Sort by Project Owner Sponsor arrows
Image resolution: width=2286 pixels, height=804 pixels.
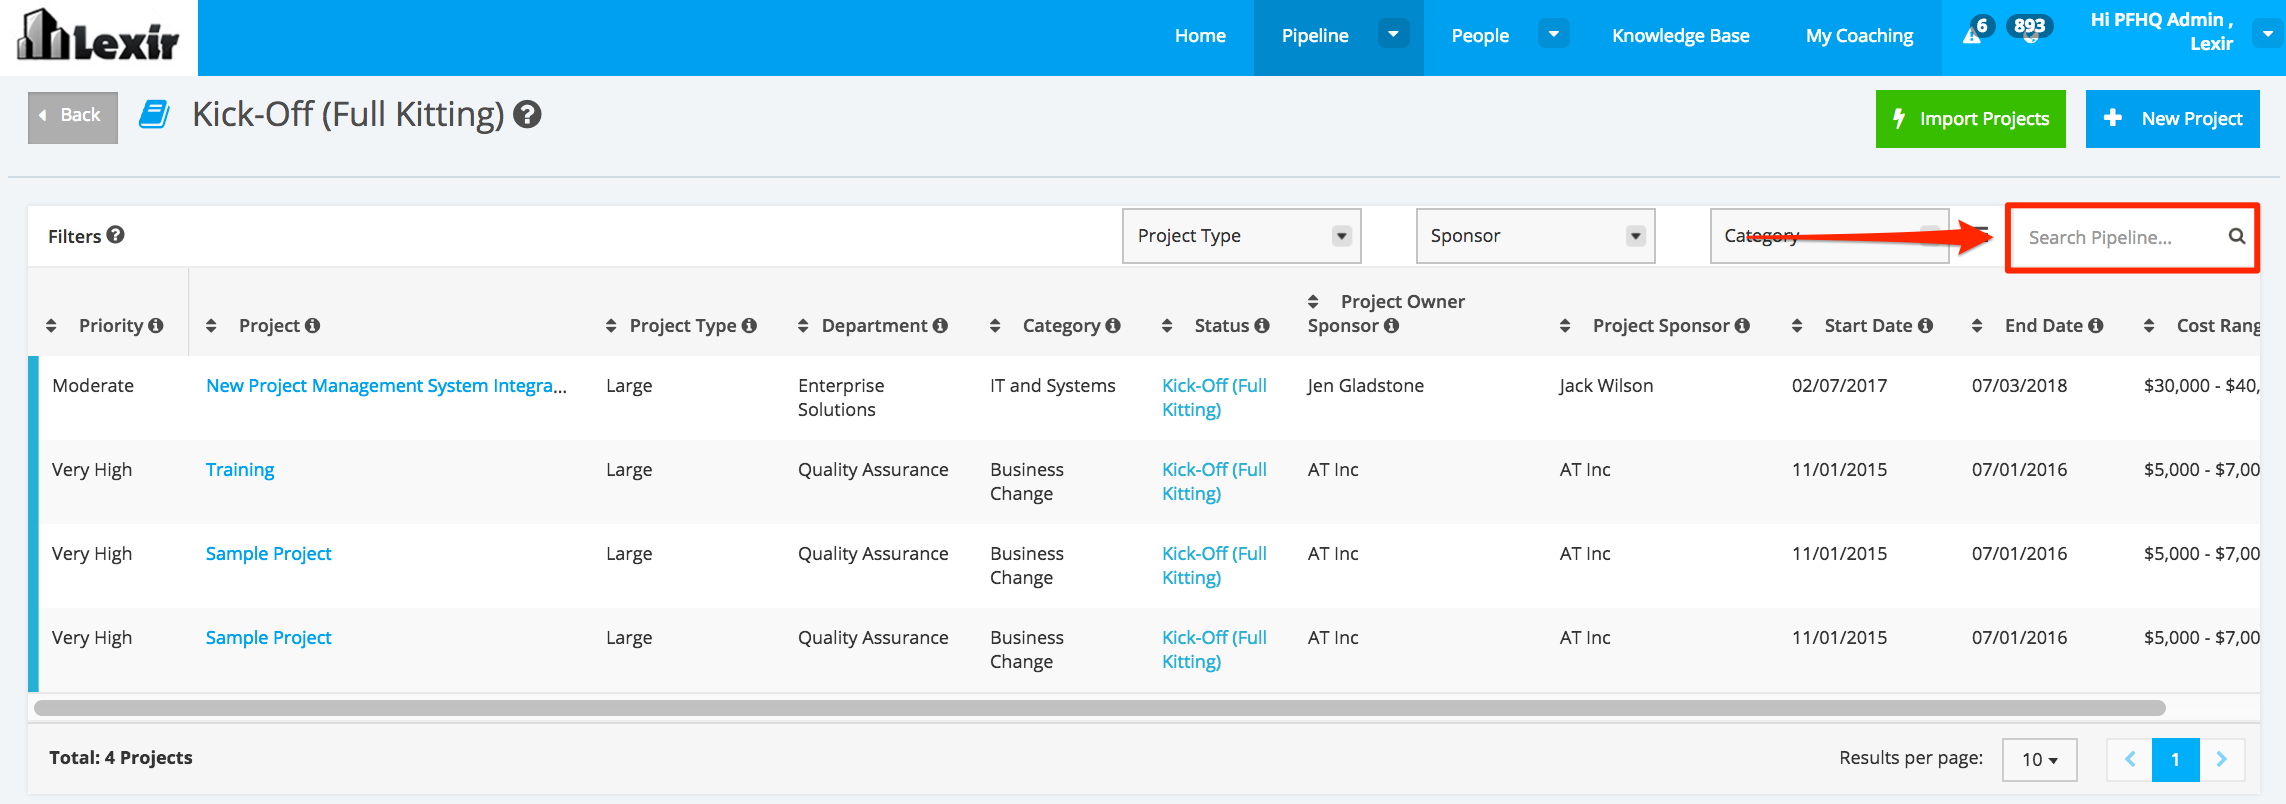click(x=1313, y=302)
